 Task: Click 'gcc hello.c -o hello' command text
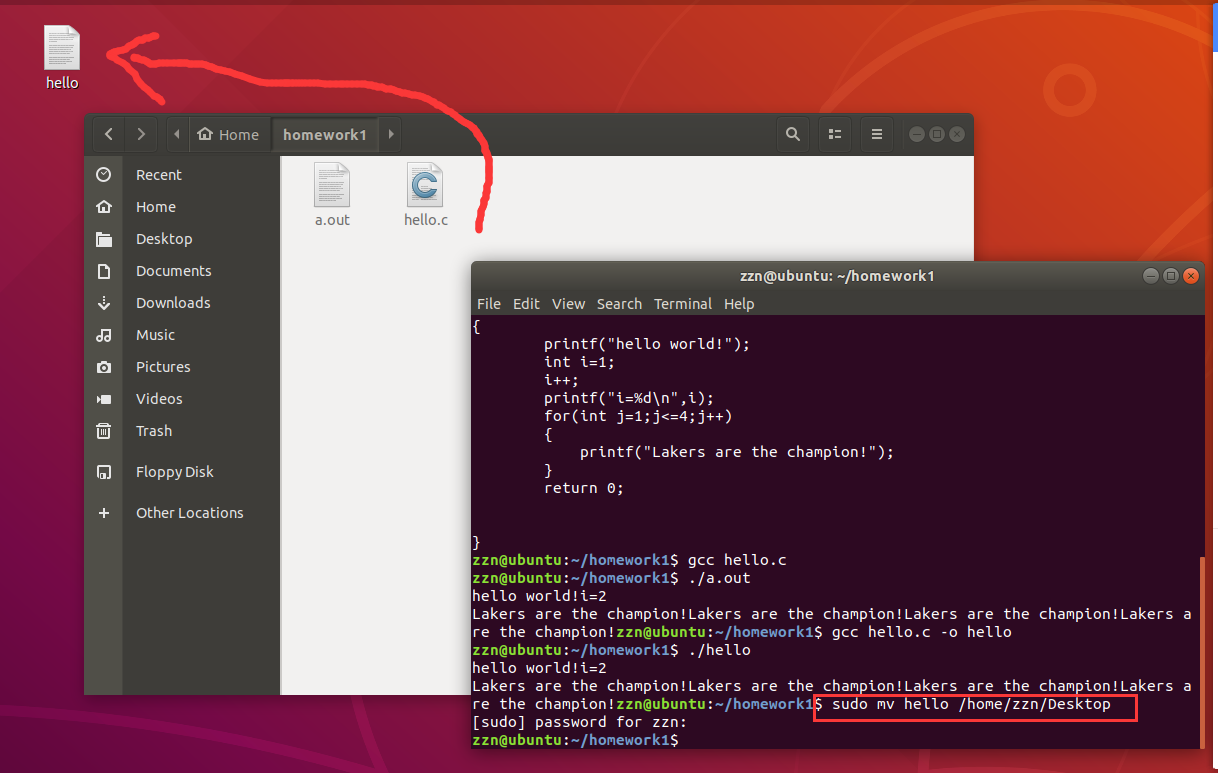point(921,632)
